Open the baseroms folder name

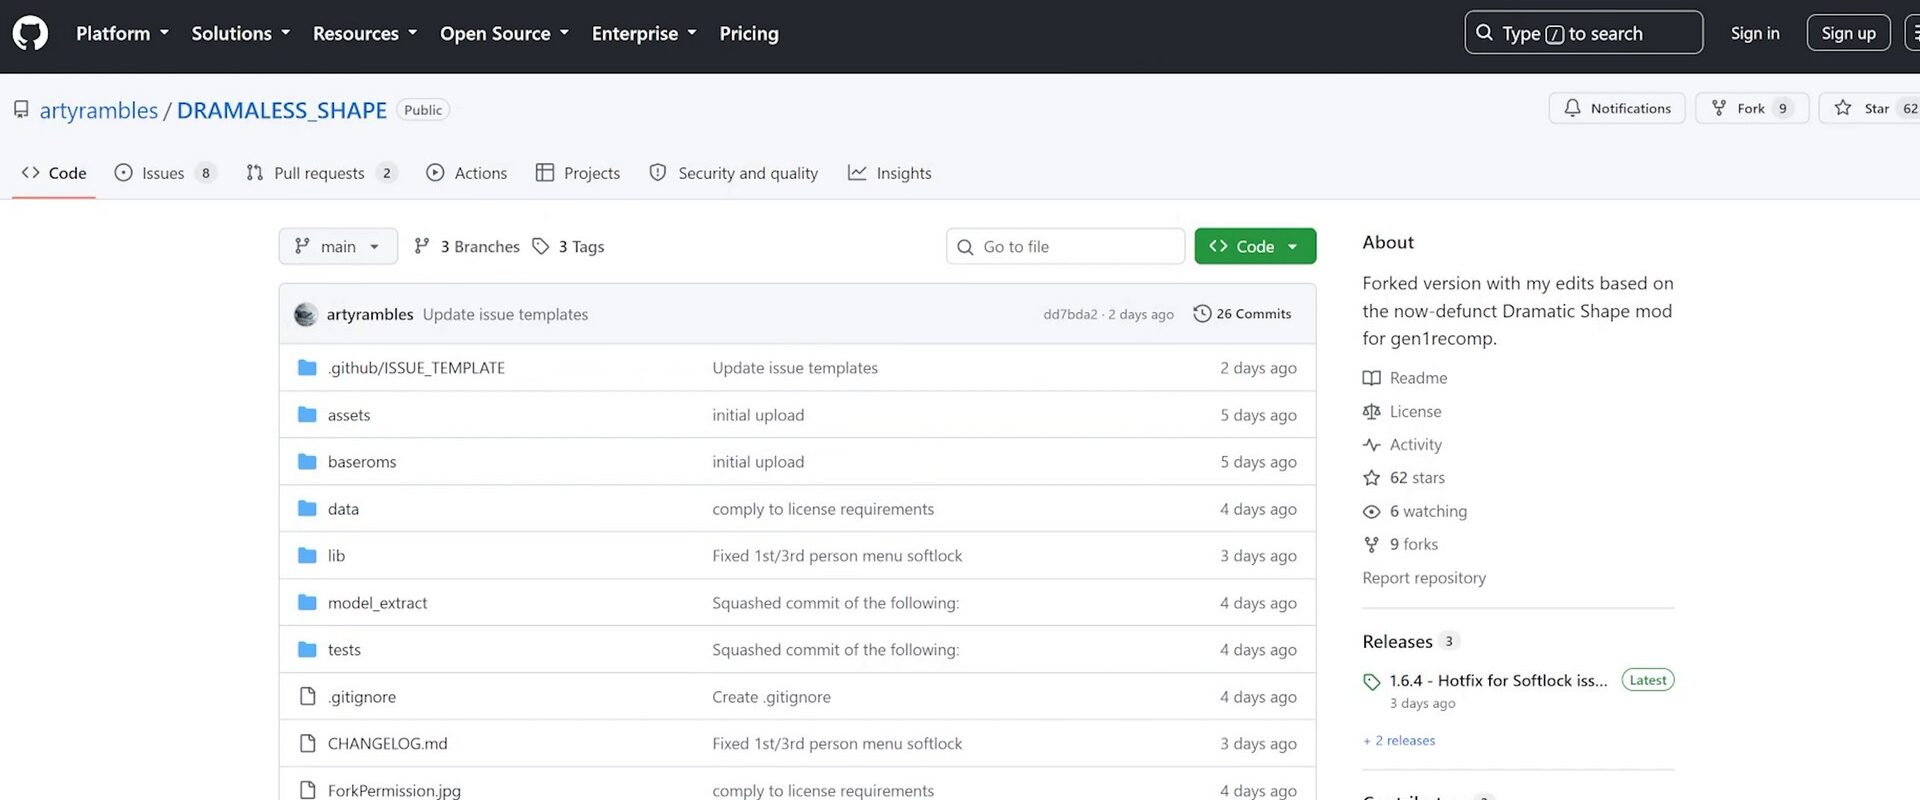[x=362, y=462]
